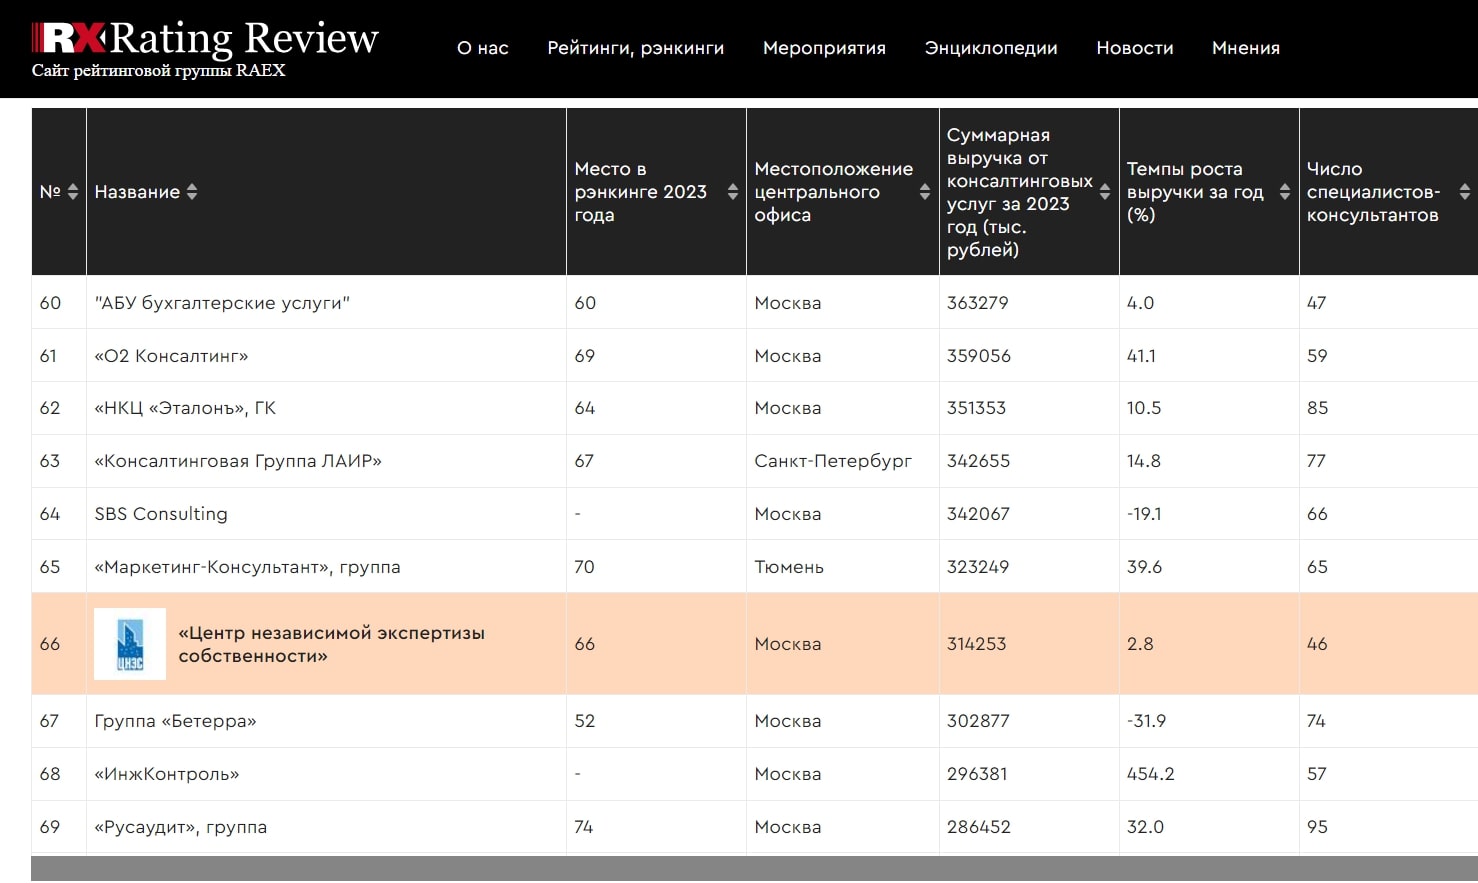Image resolution: width=1478 pixels, height=883 pixels.
Task: Select Группа «Бетерра» name cell
Action: point(175,721)
